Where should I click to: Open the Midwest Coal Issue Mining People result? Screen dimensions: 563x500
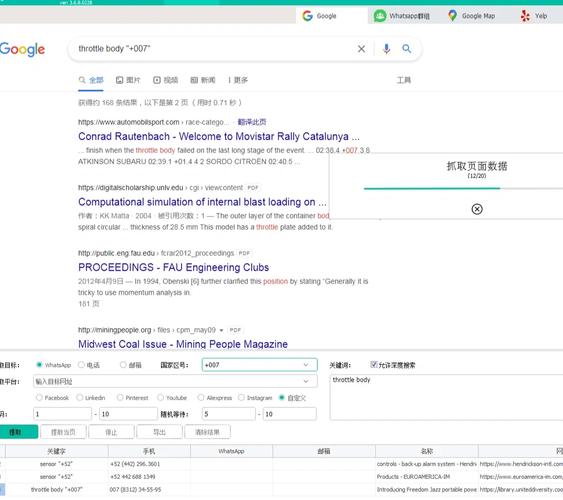(x=183, y=344)
